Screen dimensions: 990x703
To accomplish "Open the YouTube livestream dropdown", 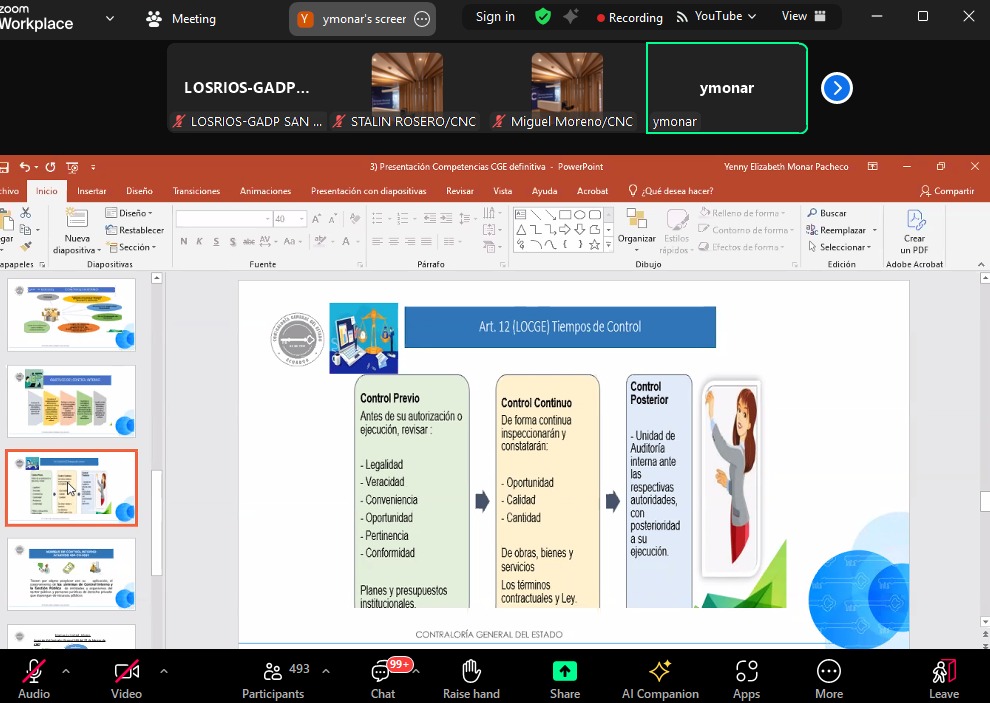I will click(x=717, y=17).
